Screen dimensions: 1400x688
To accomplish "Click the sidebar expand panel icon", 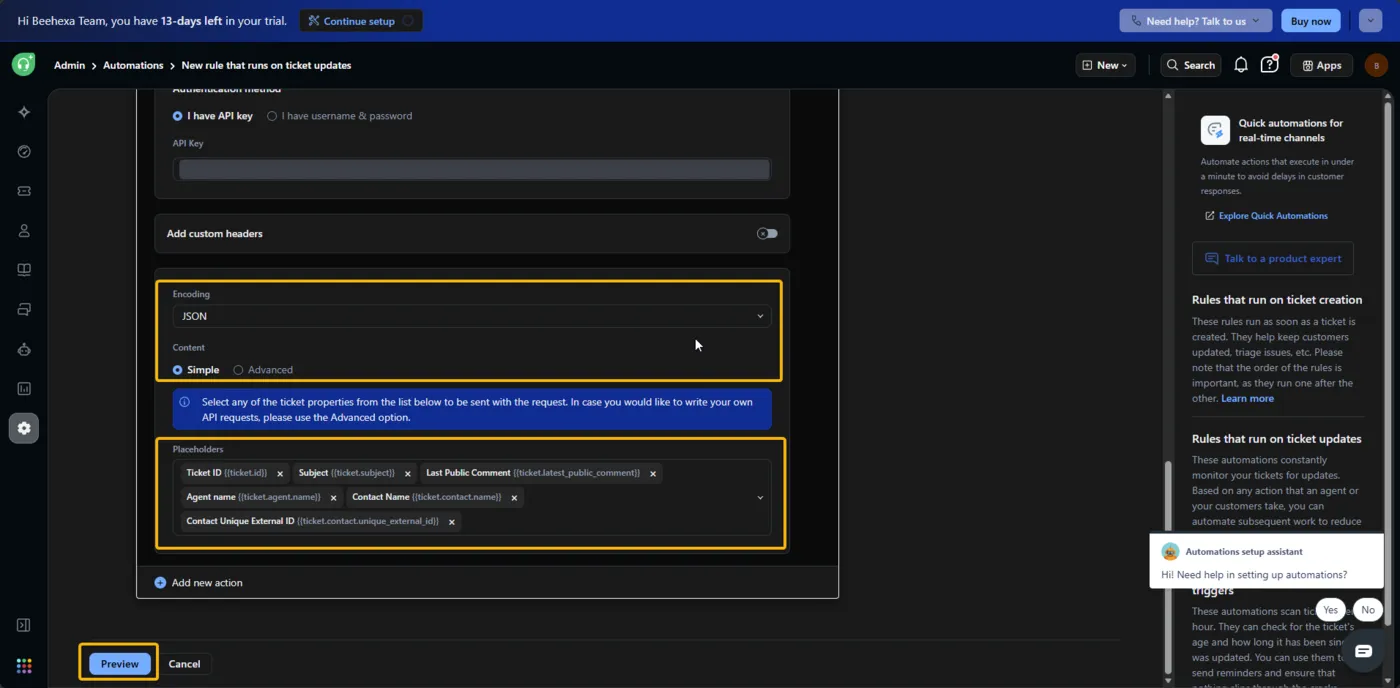I will 24,625.
